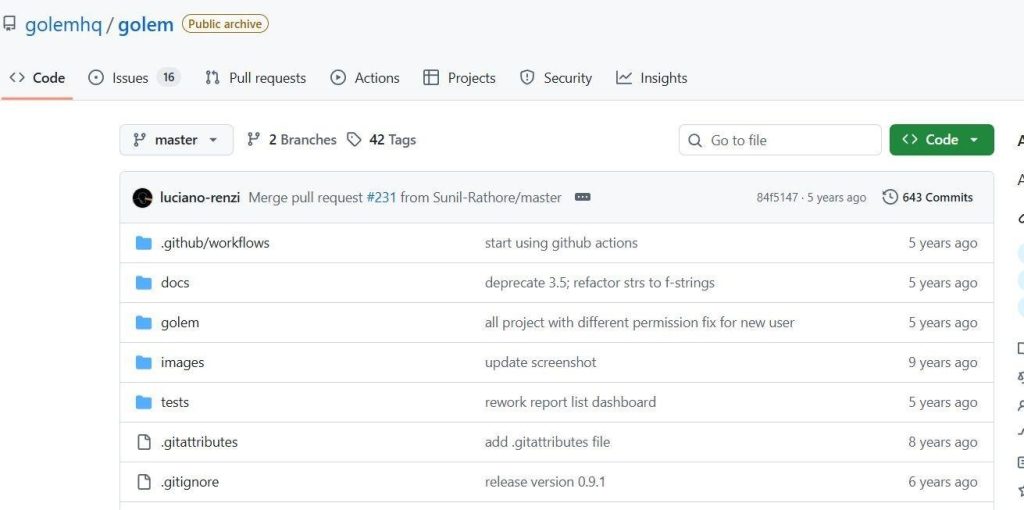Open the 42 Tags link

381,140
